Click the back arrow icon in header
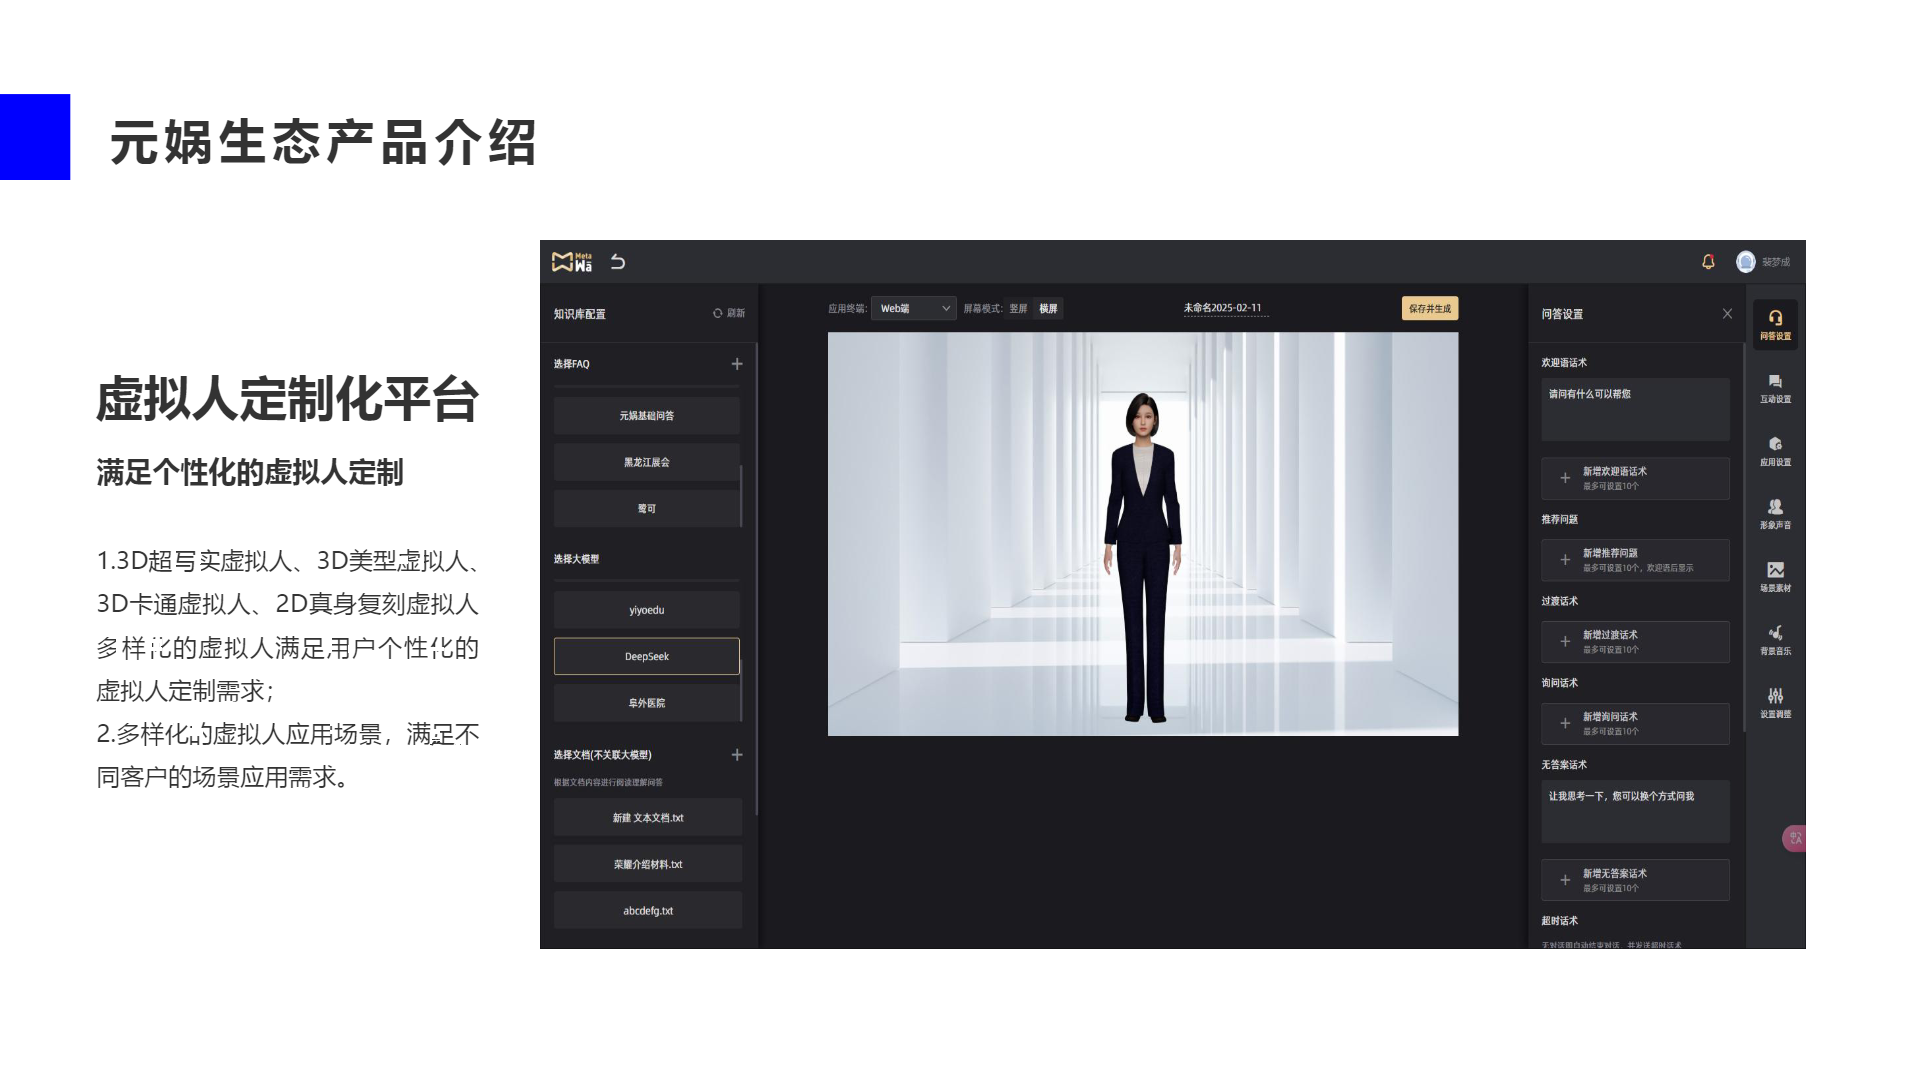The height and width of the screenshot is (1080, 1920). 618,262
